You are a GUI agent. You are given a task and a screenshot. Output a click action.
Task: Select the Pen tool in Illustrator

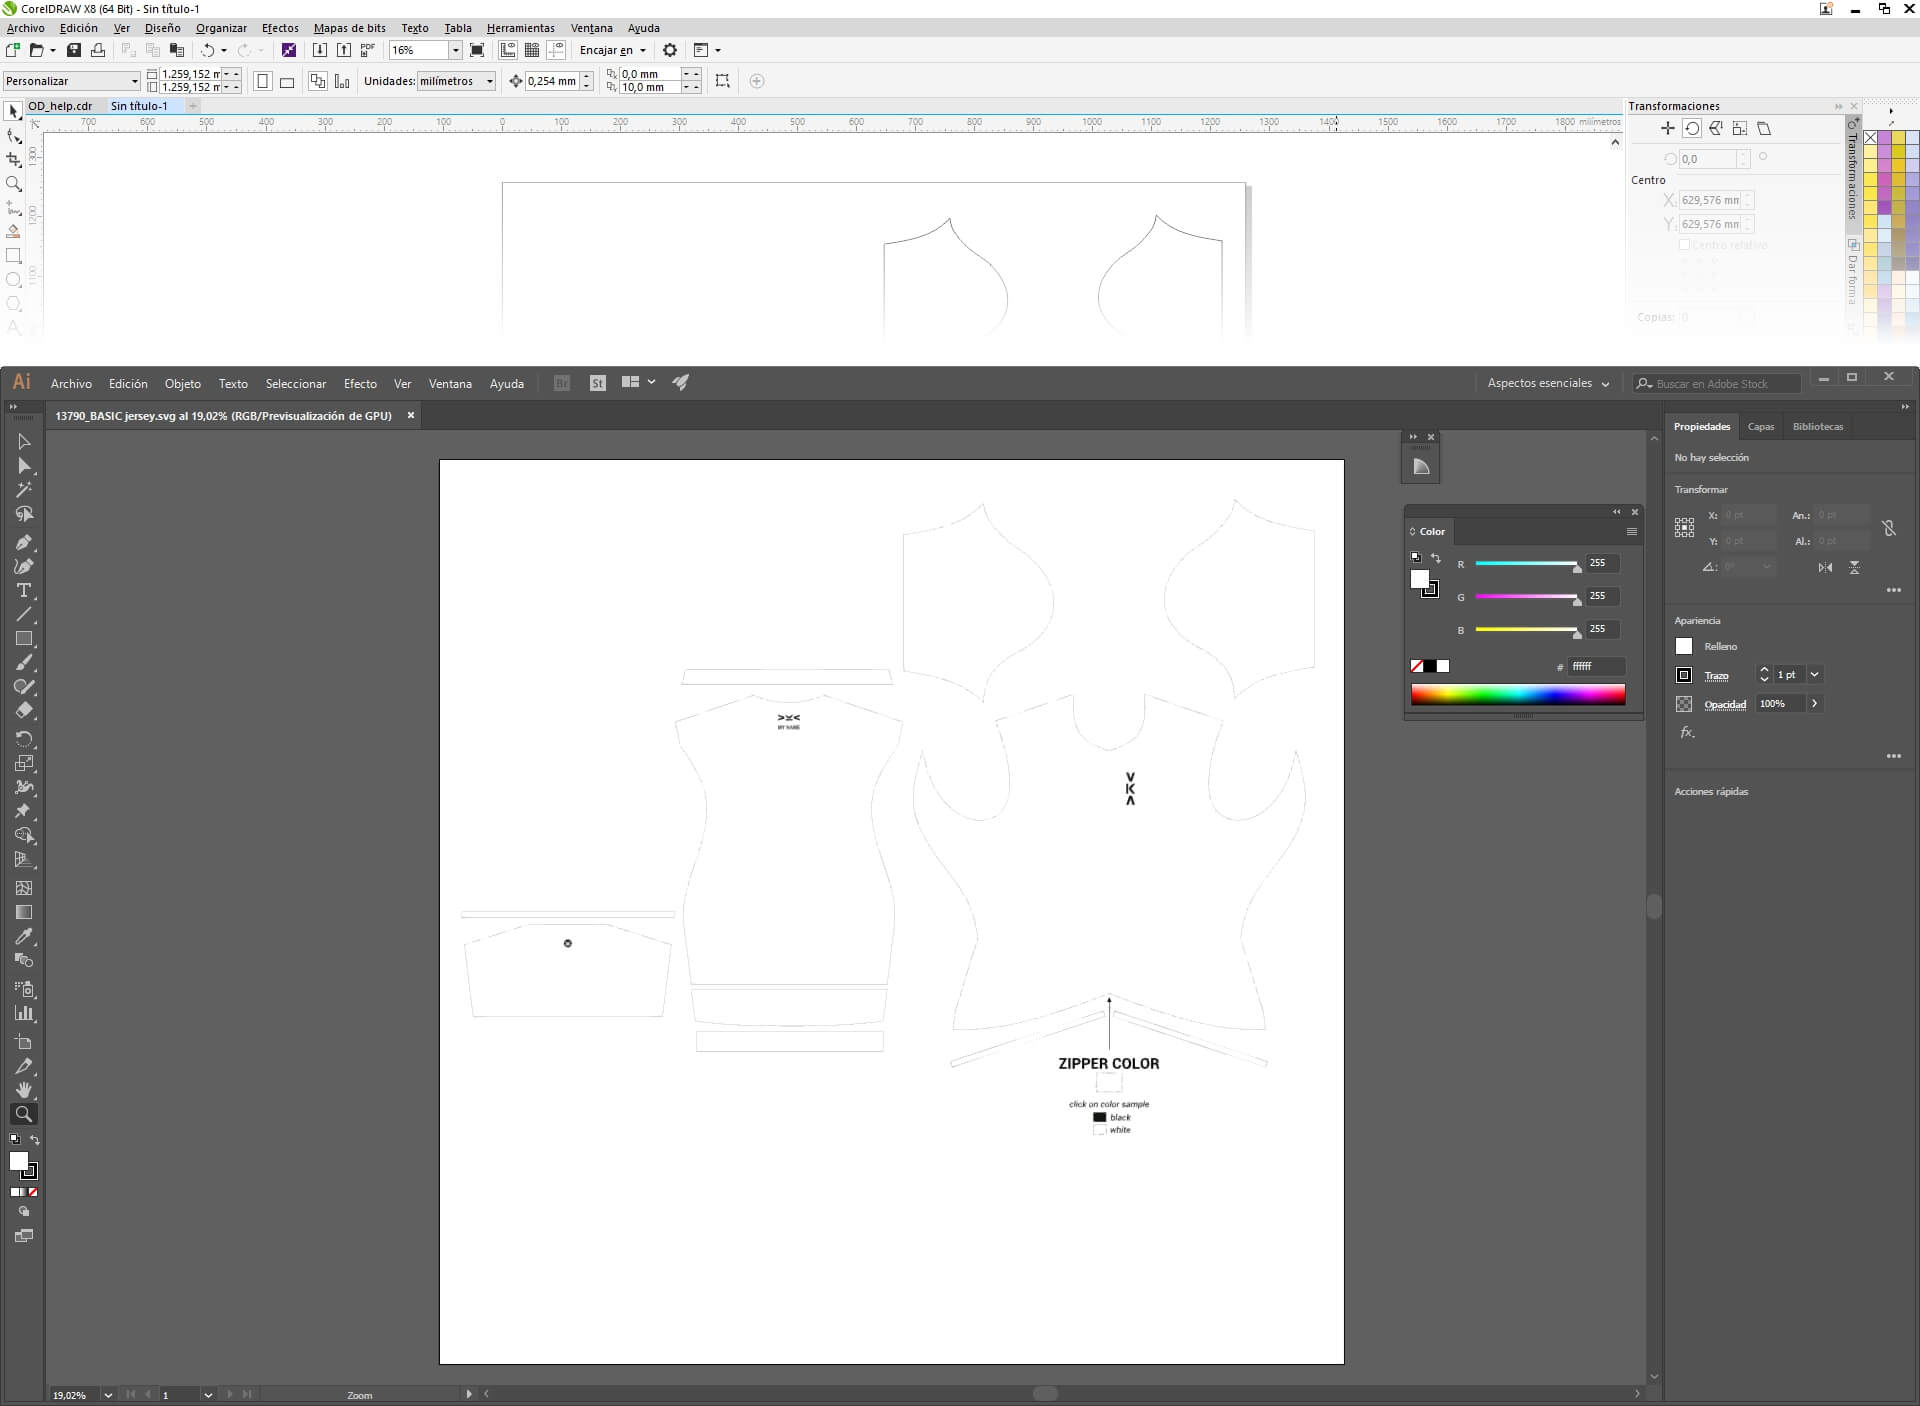click(x=24, y=542)
